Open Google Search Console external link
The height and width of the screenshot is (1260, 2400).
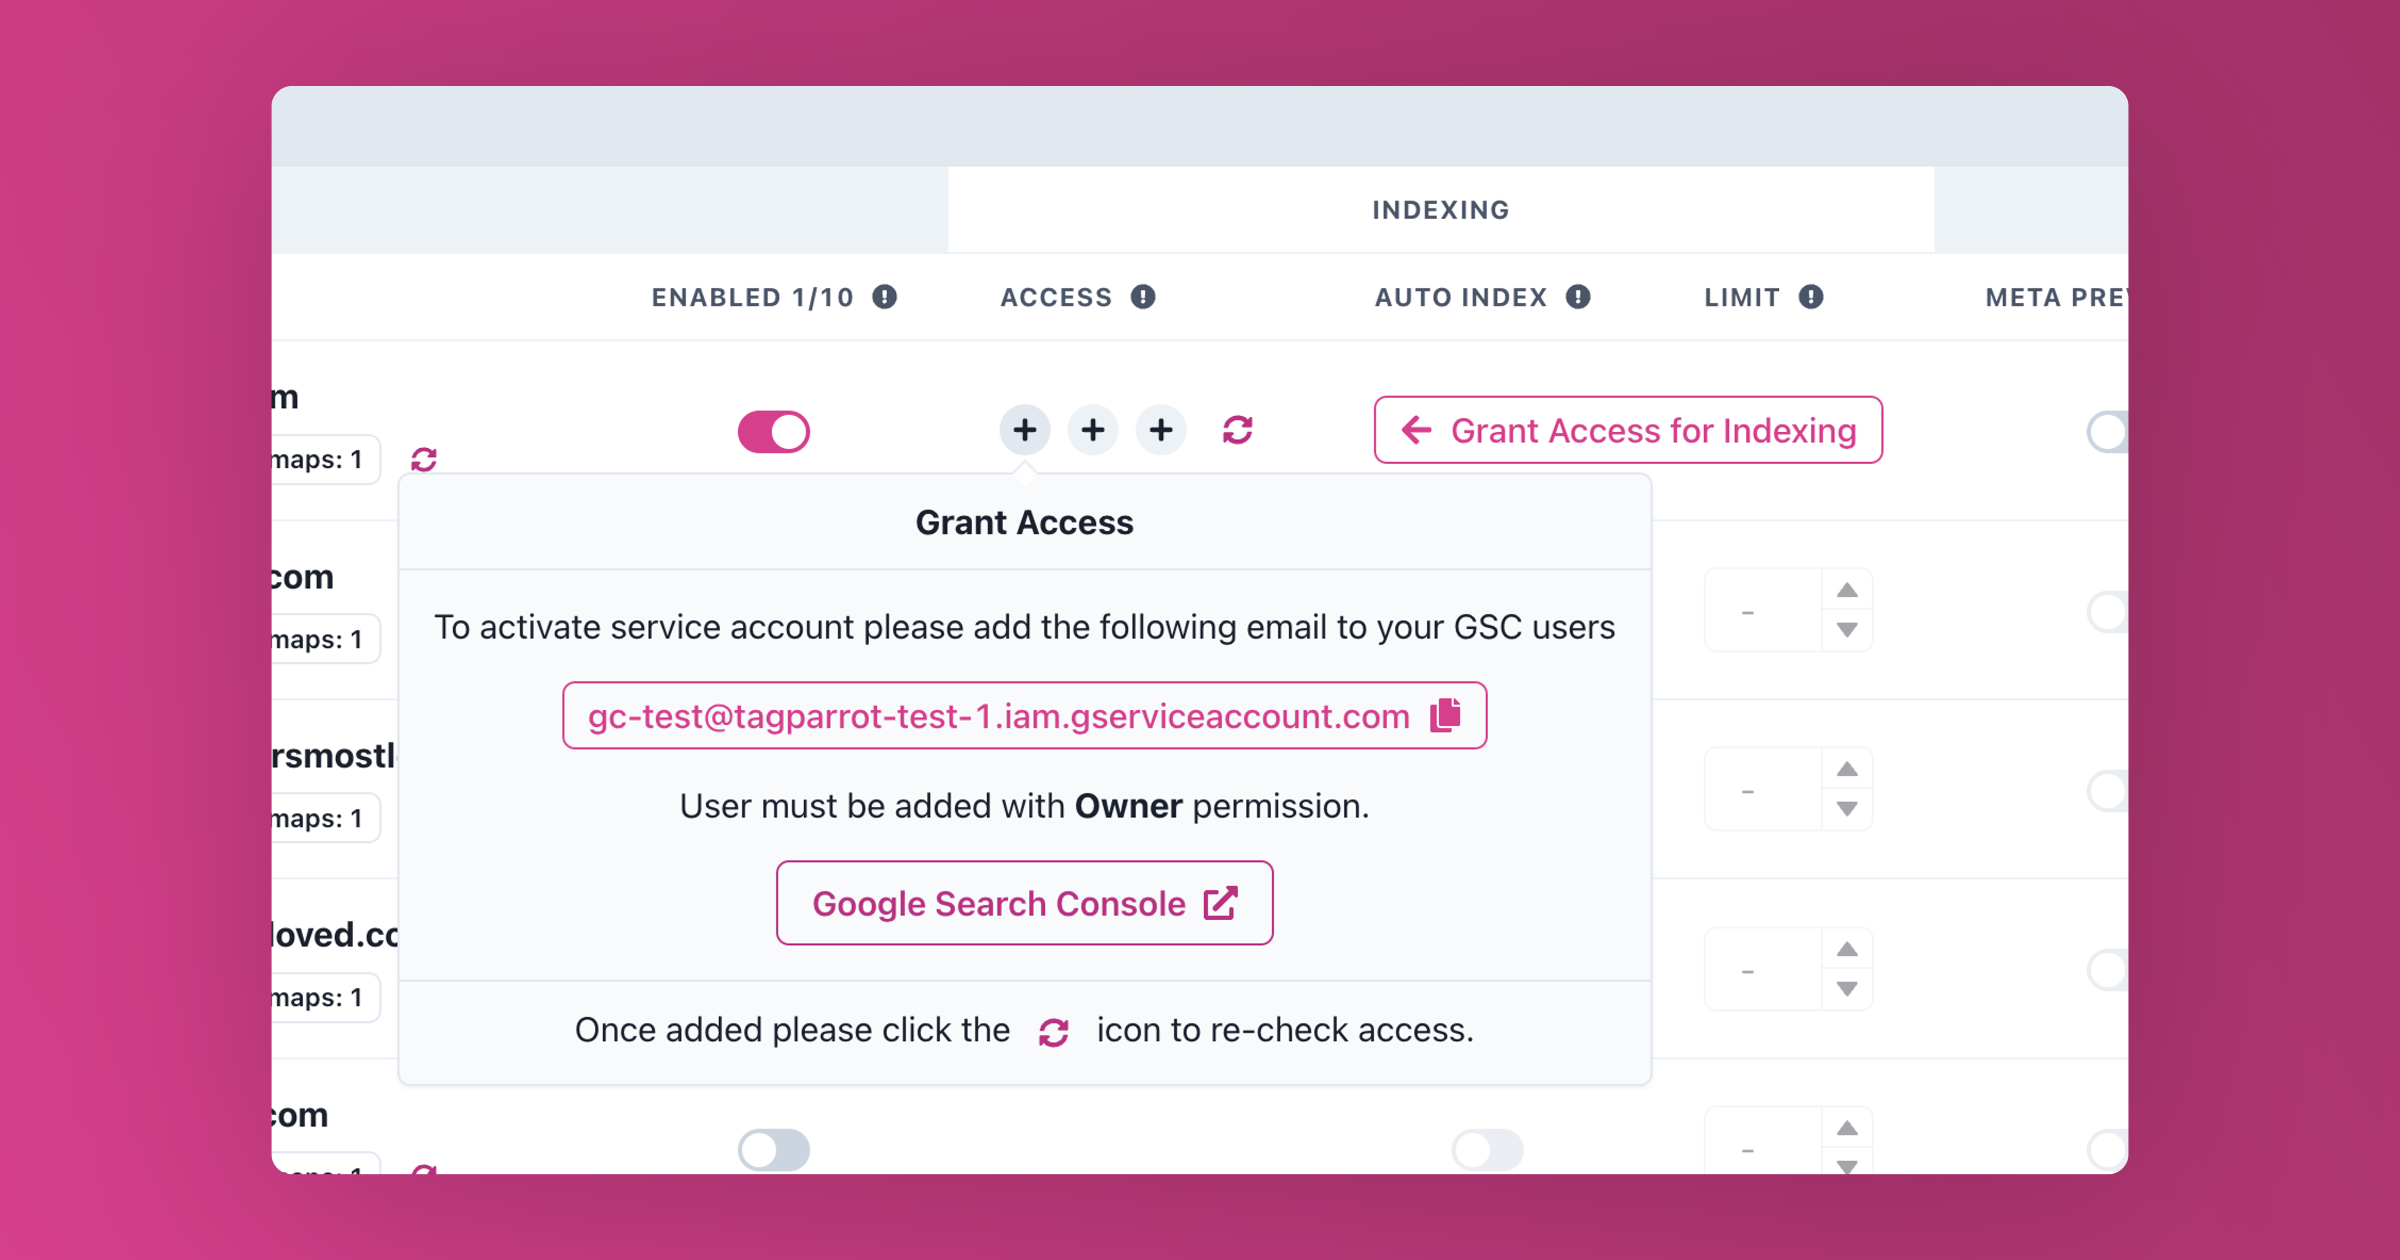pos(1024,901)
